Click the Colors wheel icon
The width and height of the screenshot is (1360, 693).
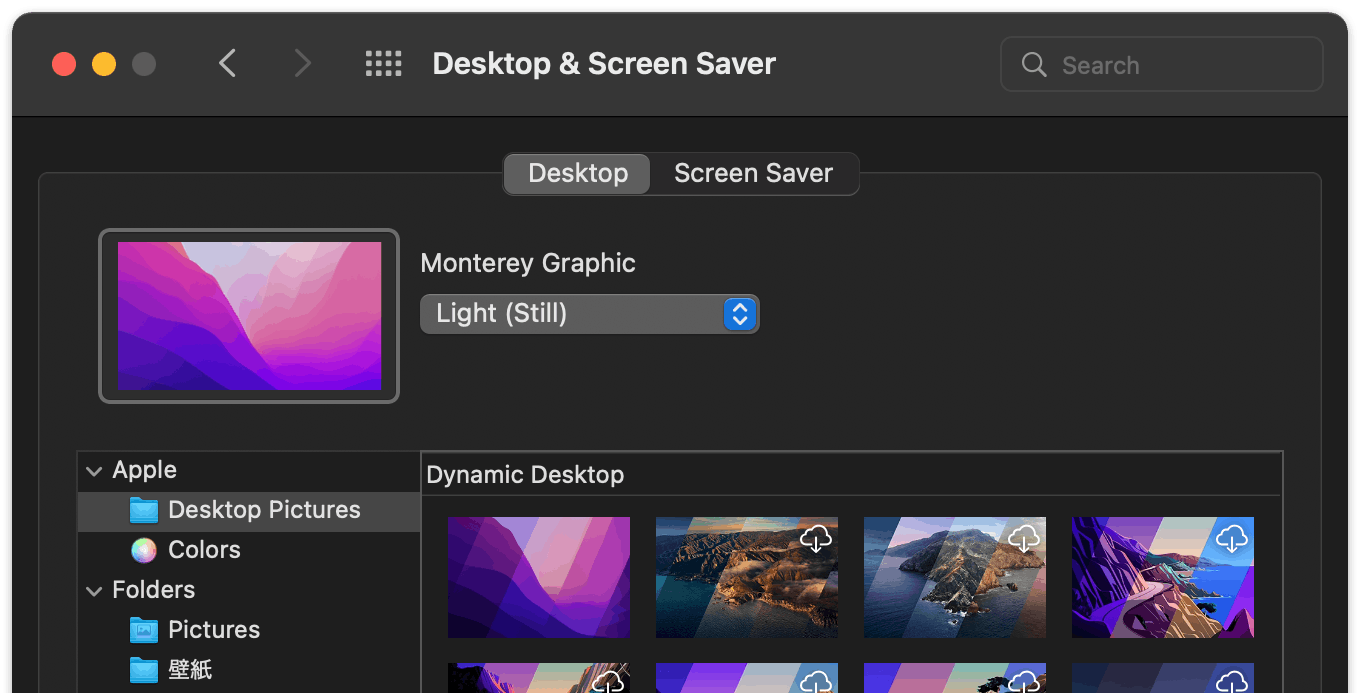coord(144,550)
